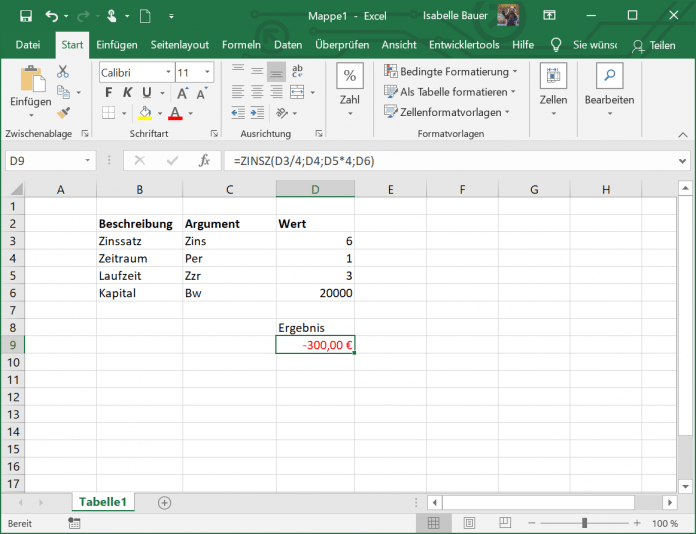Click the percent Zahl format button
696x534 pixels.
[350, 76]
